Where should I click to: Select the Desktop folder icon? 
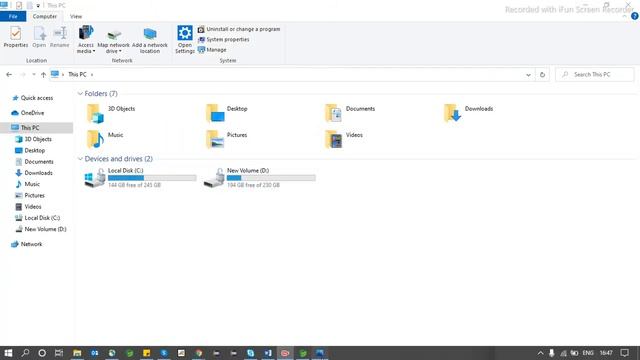tap(215, 113)
